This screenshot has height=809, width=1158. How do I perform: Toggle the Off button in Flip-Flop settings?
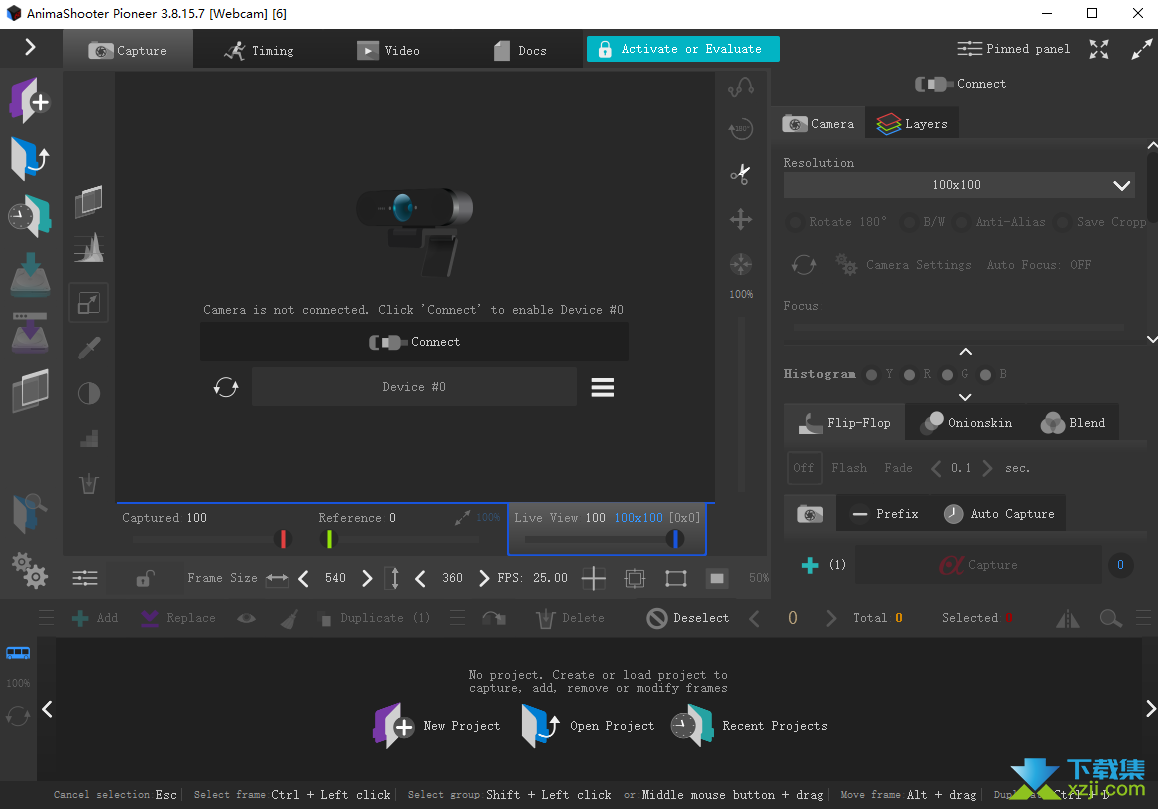coord(804,468)
